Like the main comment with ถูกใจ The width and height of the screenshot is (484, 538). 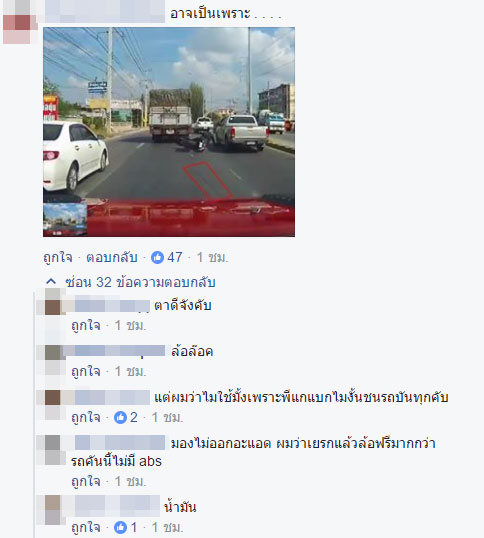[x=58, y=257]
